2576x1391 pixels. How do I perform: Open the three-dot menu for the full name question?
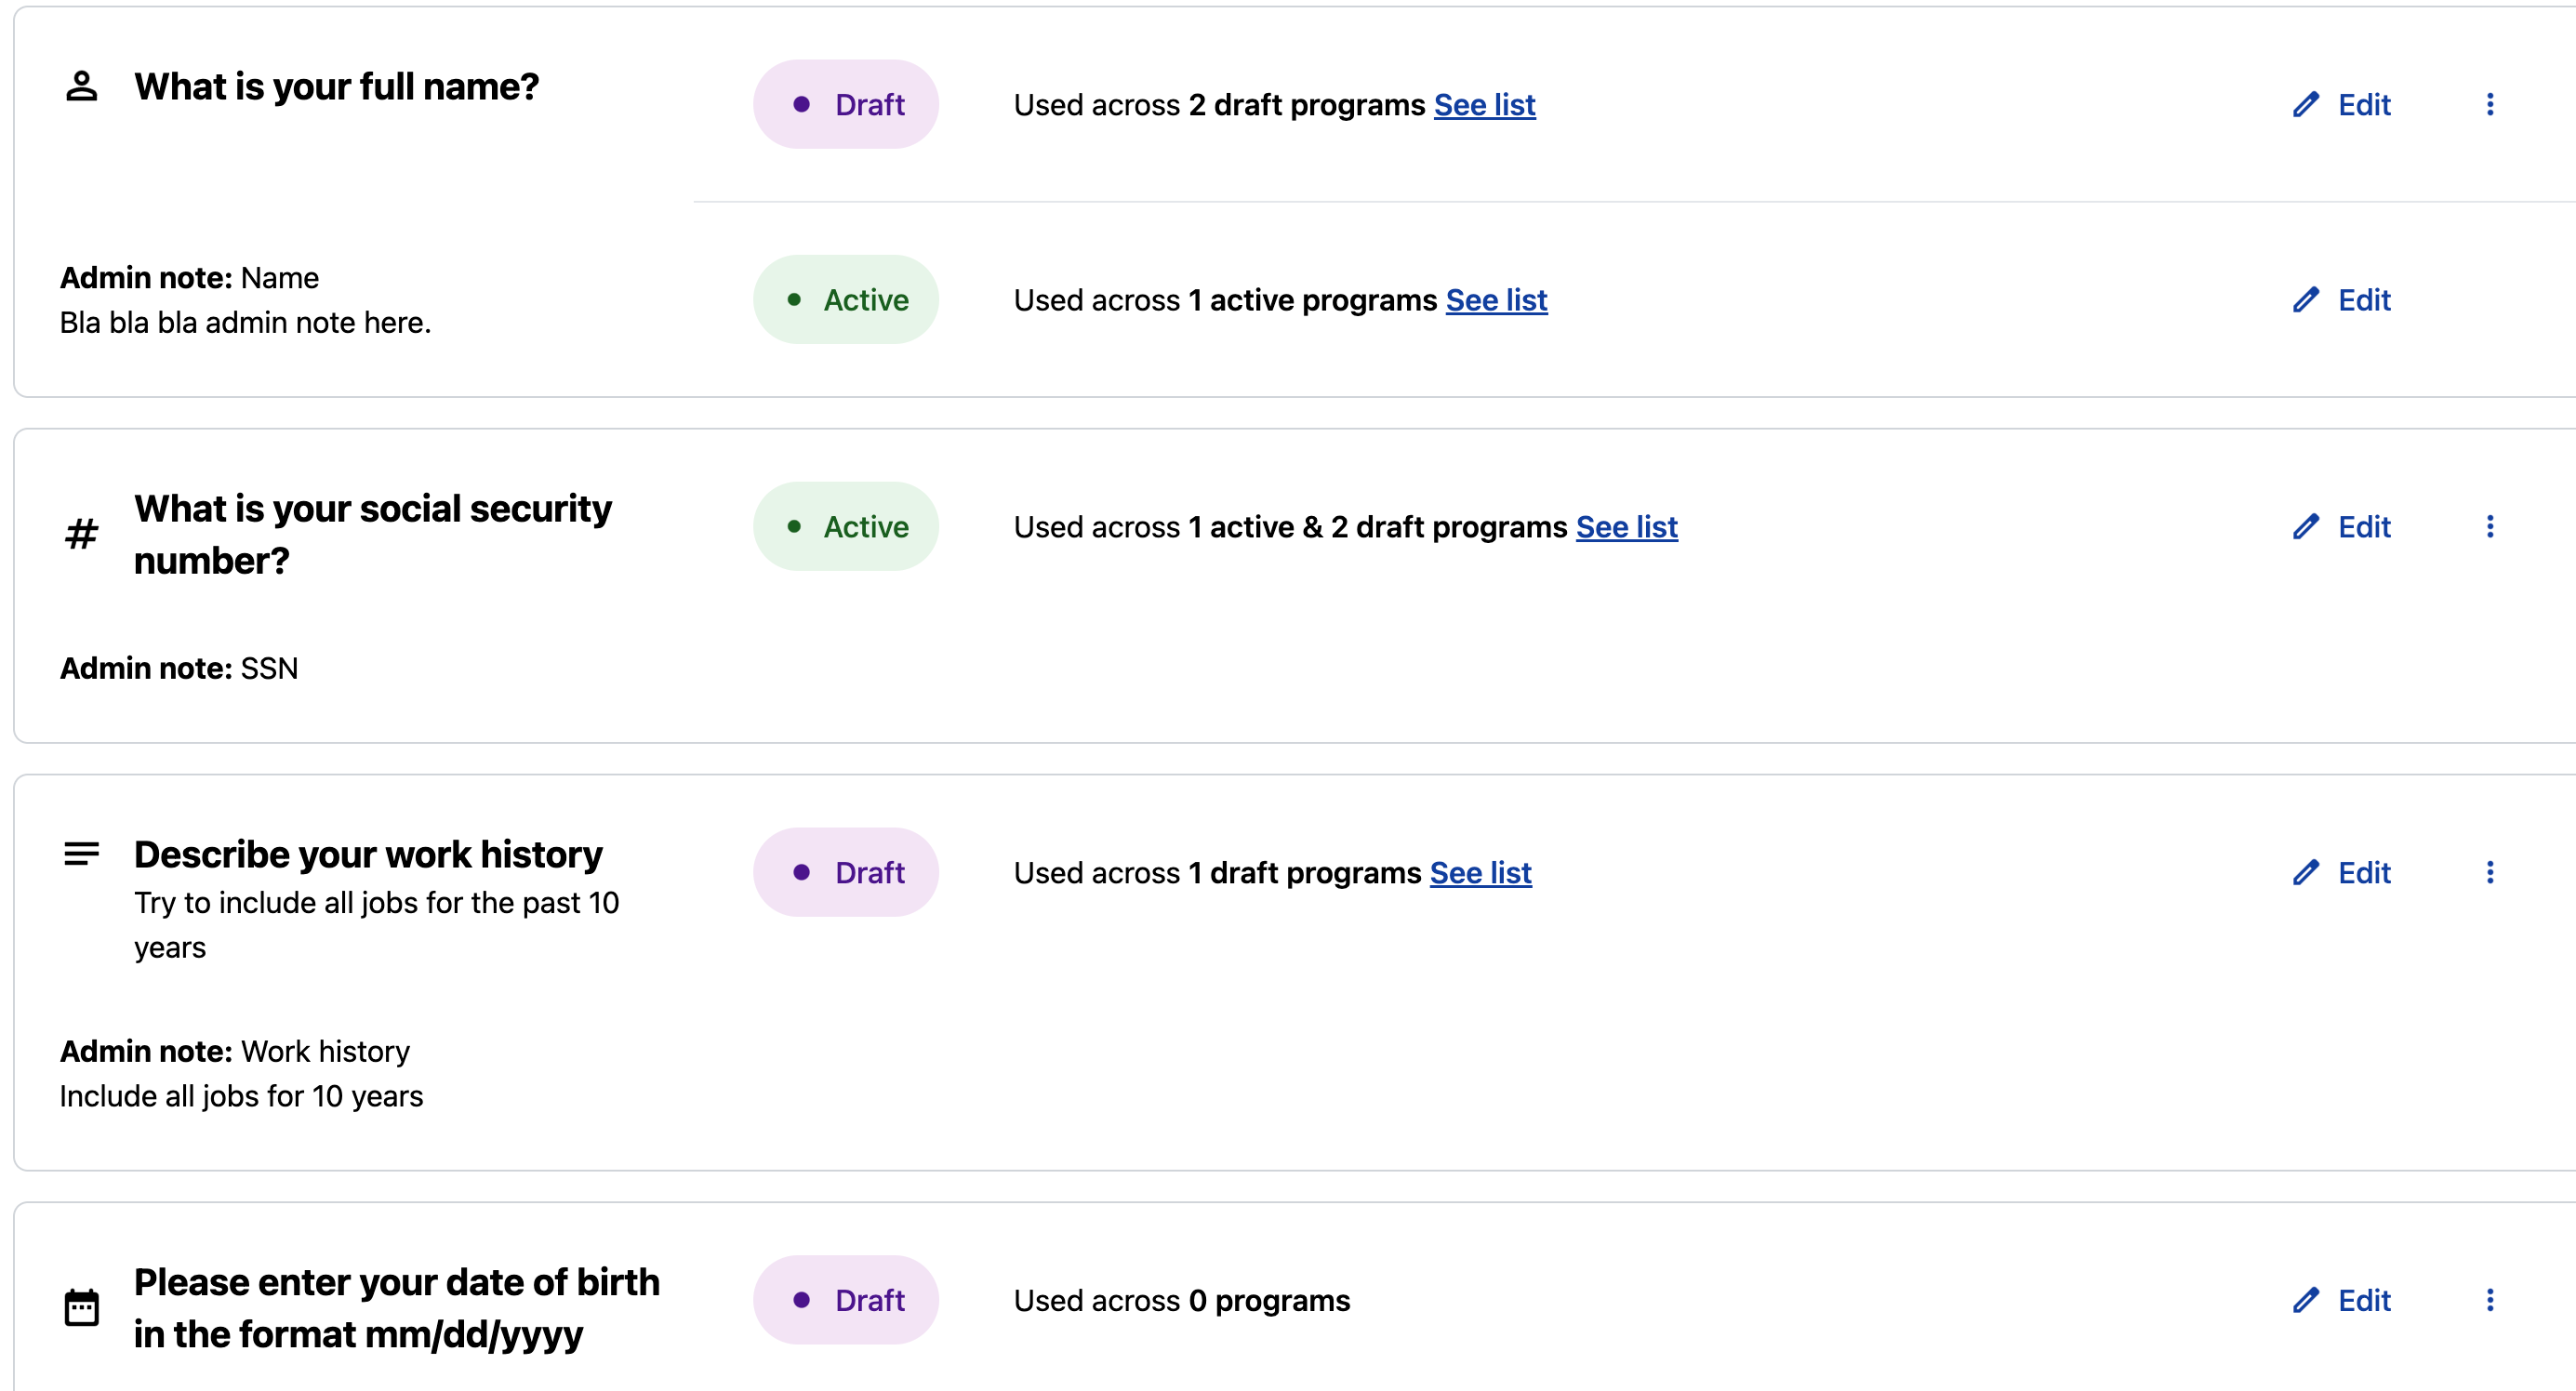pos(2490,104)
